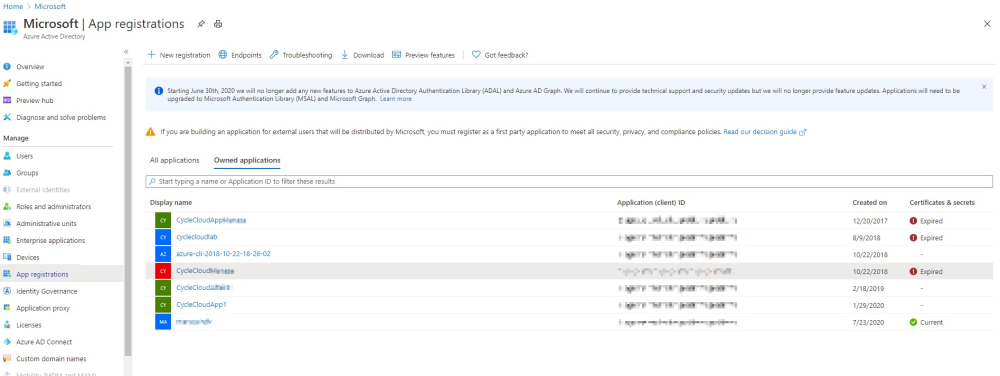The height and width of the screenshot is (376, 1000).
Task: Click the sidebar vertical scrollbar
Action: 128,210
